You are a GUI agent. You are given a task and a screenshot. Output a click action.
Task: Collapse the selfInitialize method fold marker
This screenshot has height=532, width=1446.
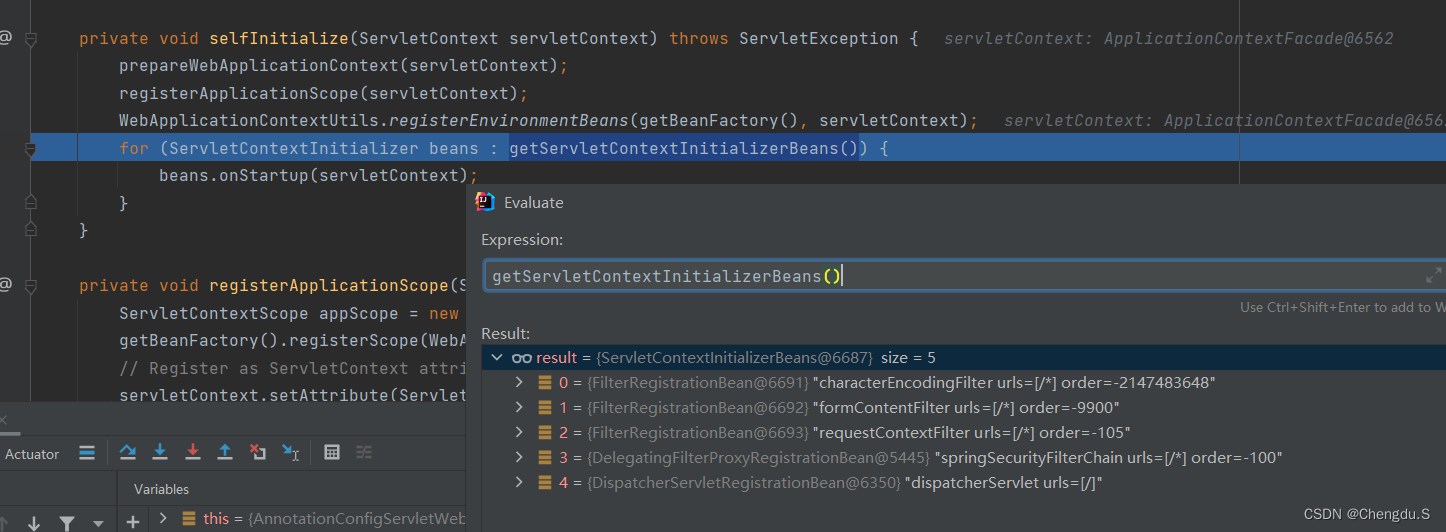[x=31, y=39]
